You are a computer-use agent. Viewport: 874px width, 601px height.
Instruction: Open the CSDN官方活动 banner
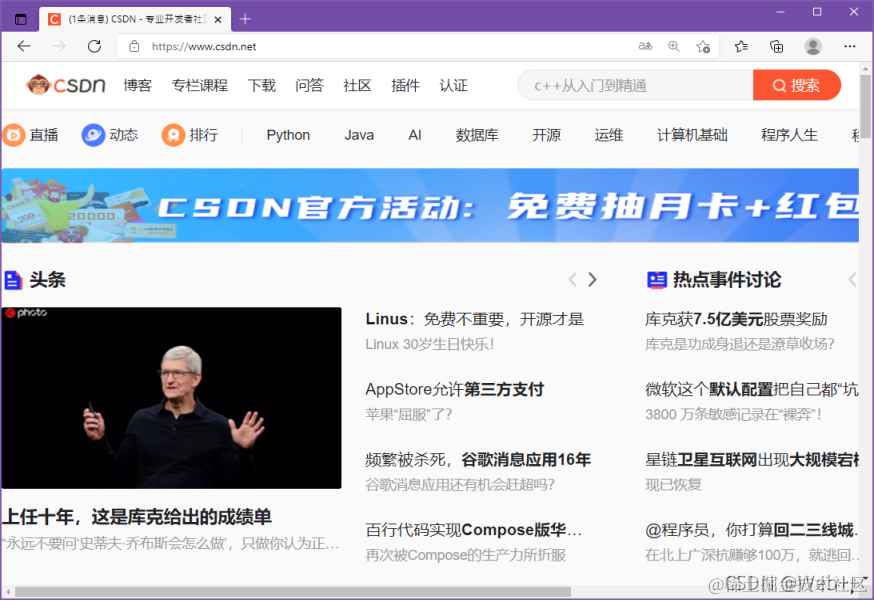coord(430,206)
